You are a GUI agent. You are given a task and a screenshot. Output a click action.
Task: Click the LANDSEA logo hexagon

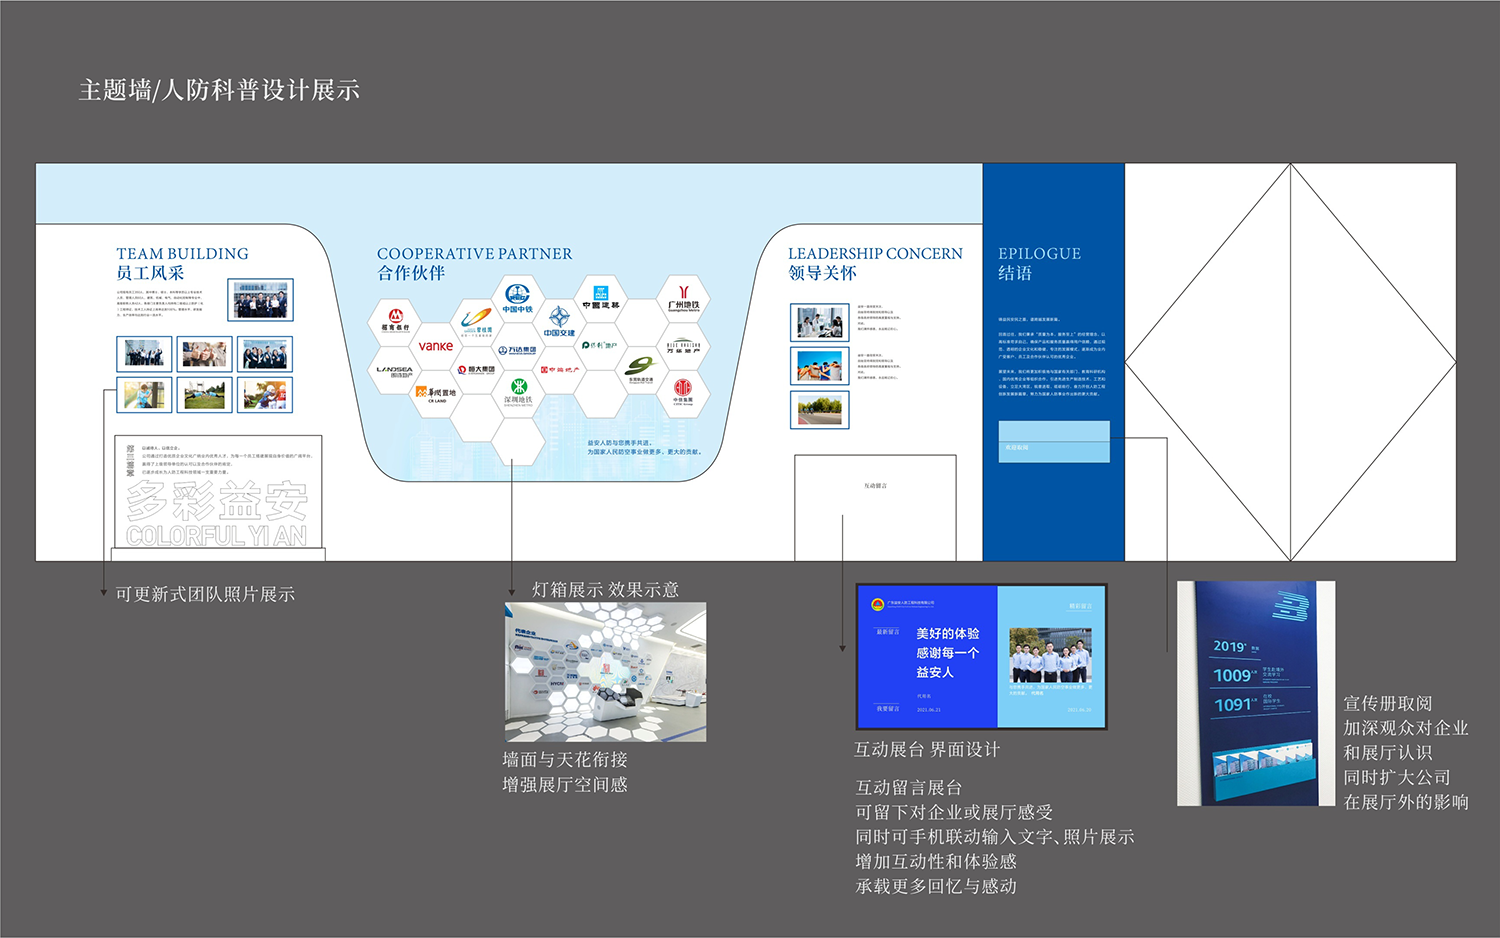(x=395, y=370)
